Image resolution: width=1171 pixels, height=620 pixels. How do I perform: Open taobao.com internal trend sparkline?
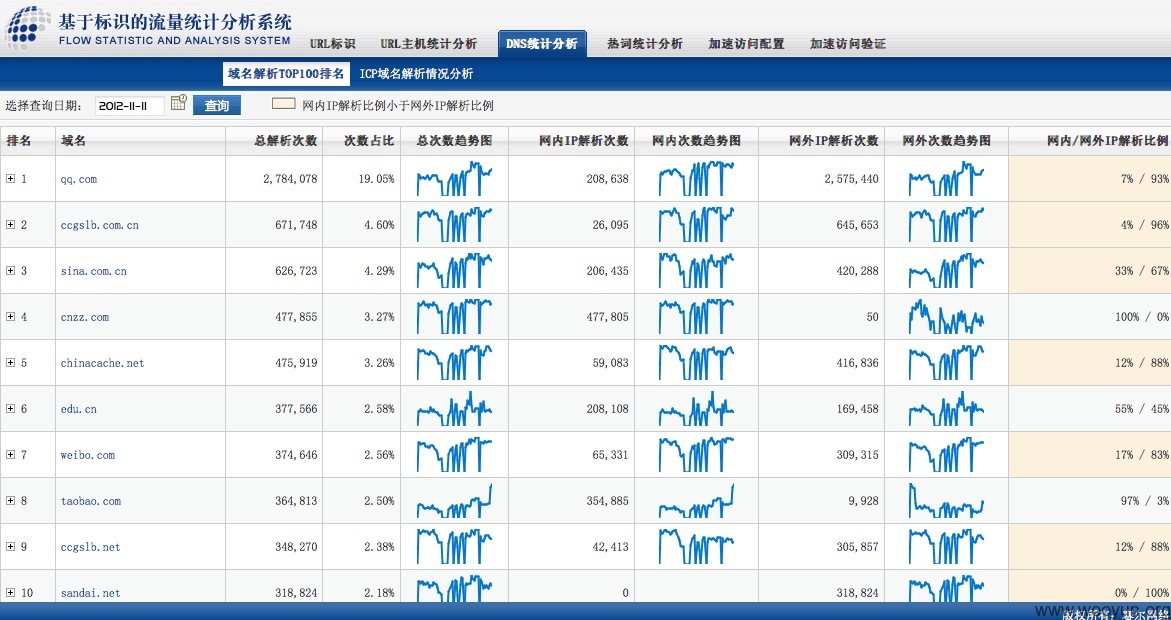[696, 501]
